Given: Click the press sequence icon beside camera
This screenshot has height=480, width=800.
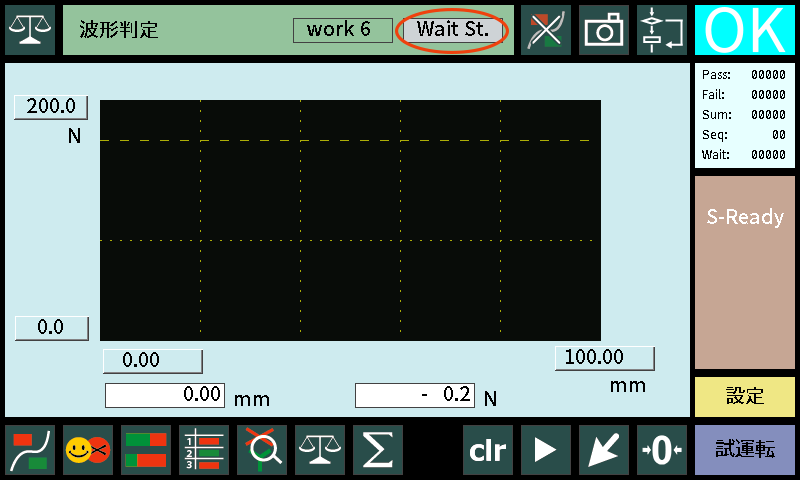Looking at the screenshot, I should pos(662,30).
